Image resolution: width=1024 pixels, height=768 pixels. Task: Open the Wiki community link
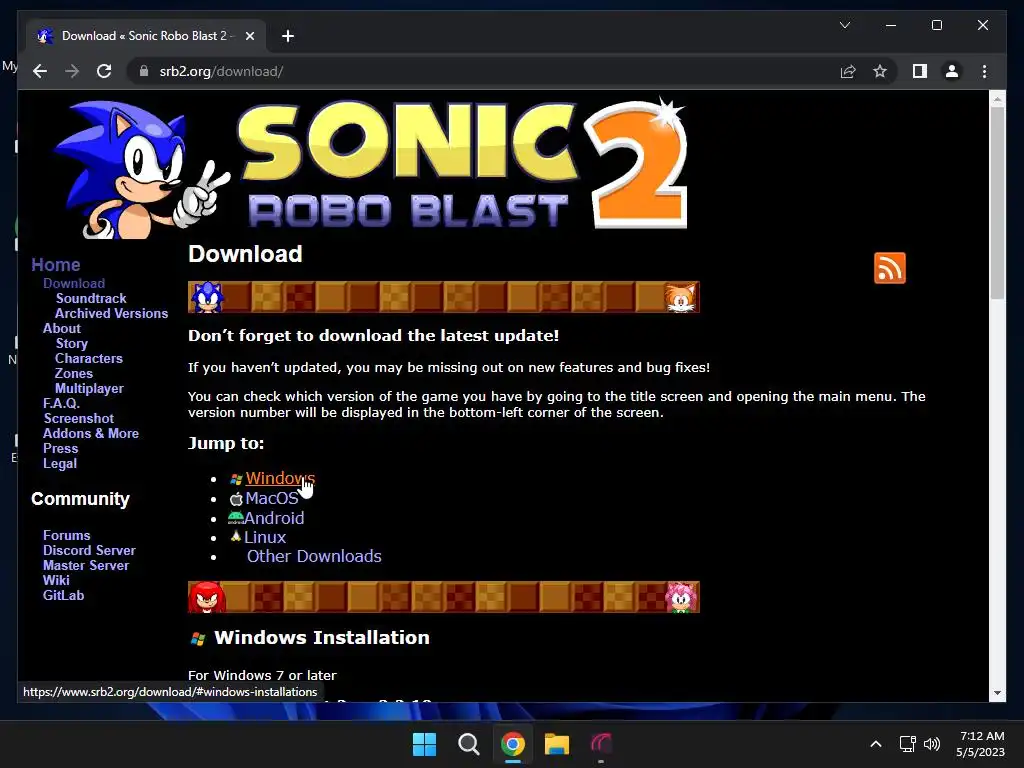(x=56, y=581)
